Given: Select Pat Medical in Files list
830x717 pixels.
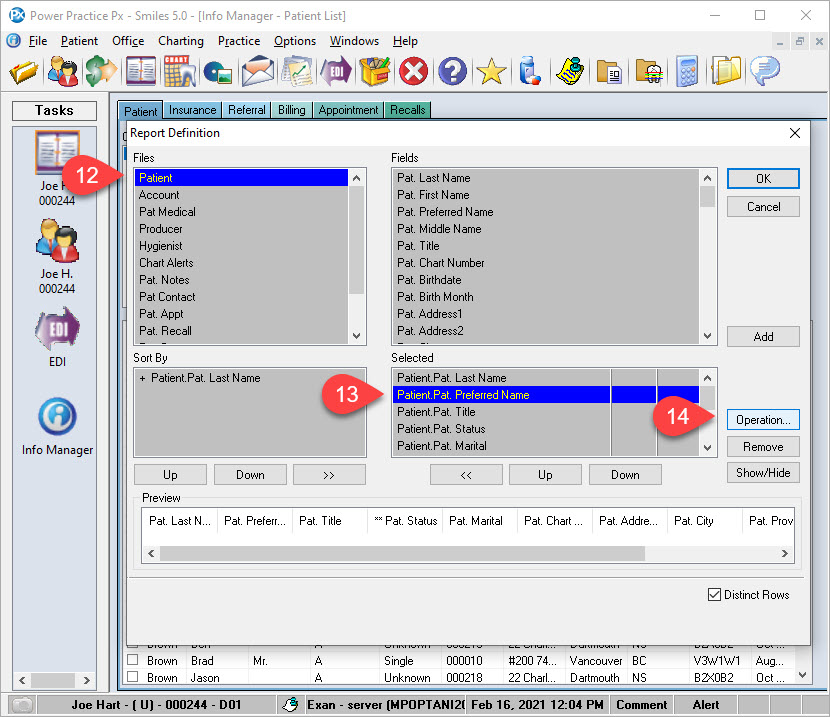Looking at the screenshot, I should tap(241, 212).
